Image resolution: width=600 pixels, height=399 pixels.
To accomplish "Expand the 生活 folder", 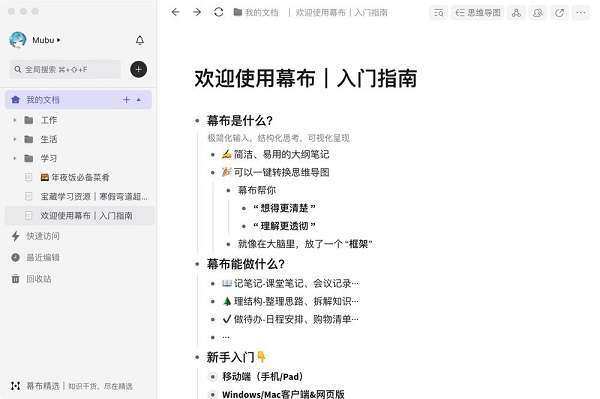I will point(15,139).
